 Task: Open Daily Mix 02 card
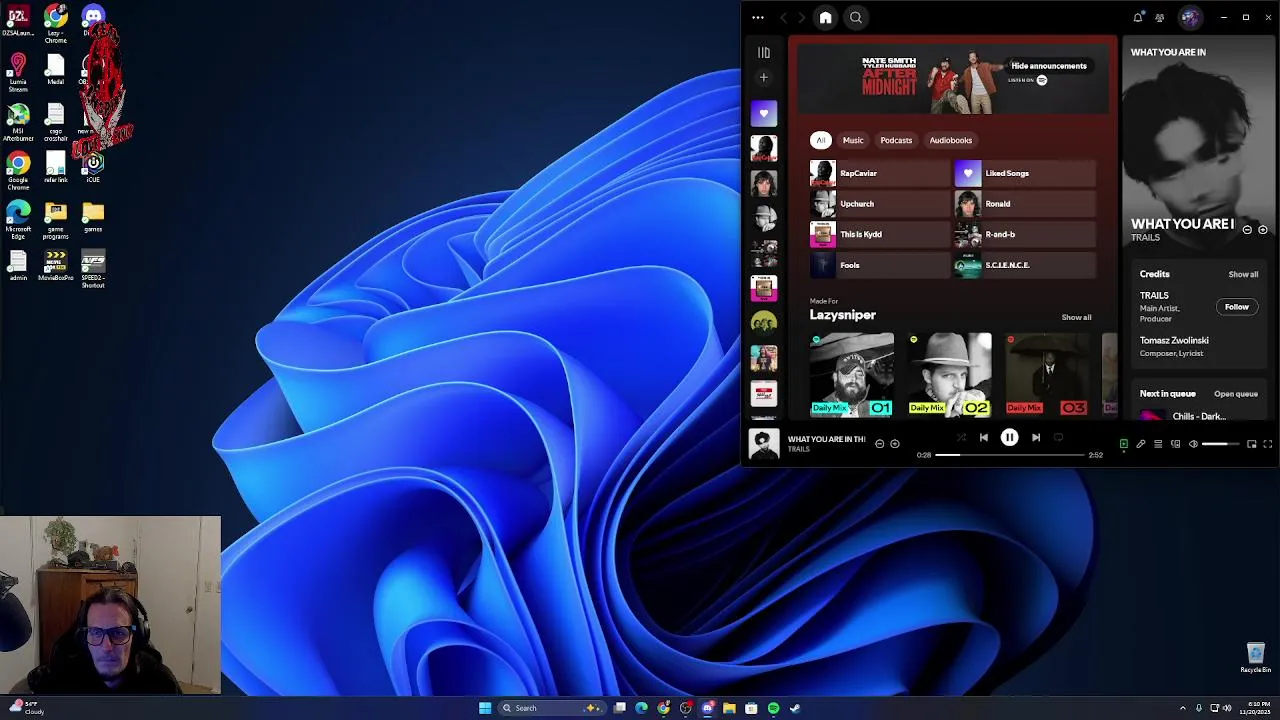[949, 375]
